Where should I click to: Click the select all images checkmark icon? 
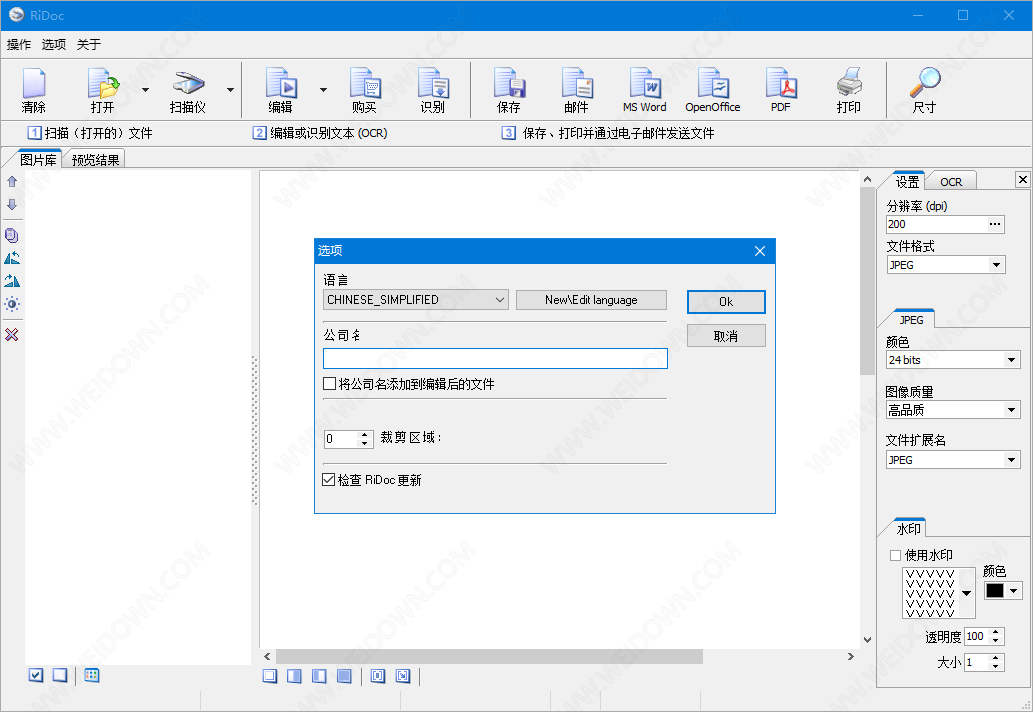pyautogui.click(x=36, y=675)
